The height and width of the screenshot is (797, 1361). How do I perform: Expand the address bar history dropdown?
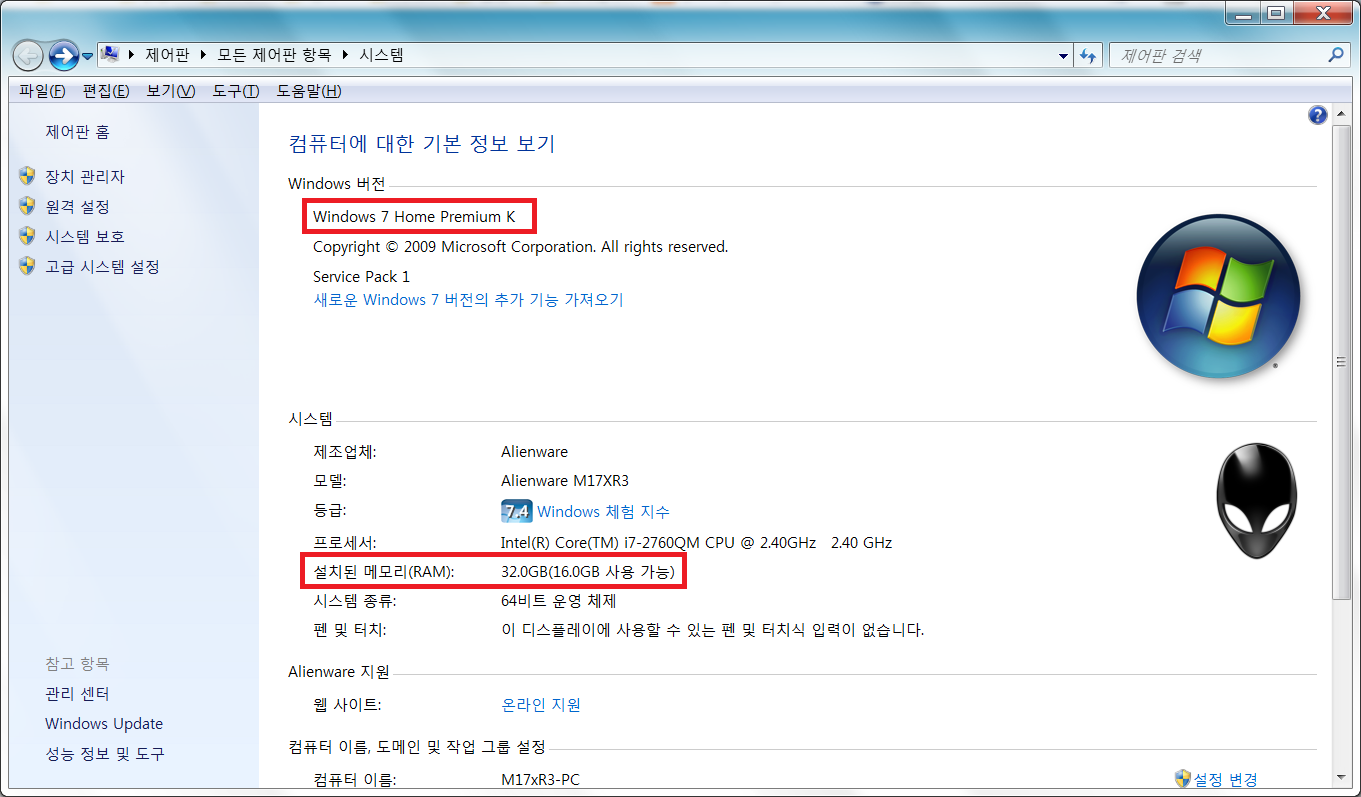tap(1063, 56)
